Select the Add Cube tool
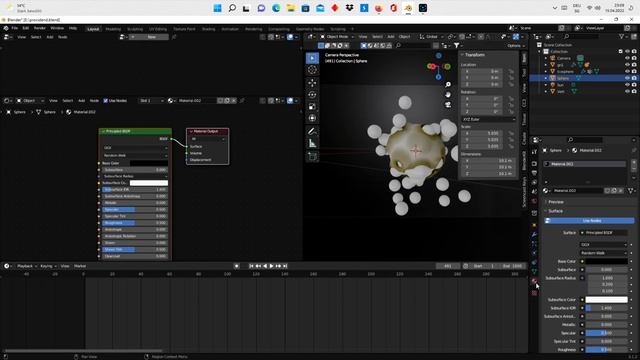This screenshot has width=640, height=360. [x=312, y=156]
